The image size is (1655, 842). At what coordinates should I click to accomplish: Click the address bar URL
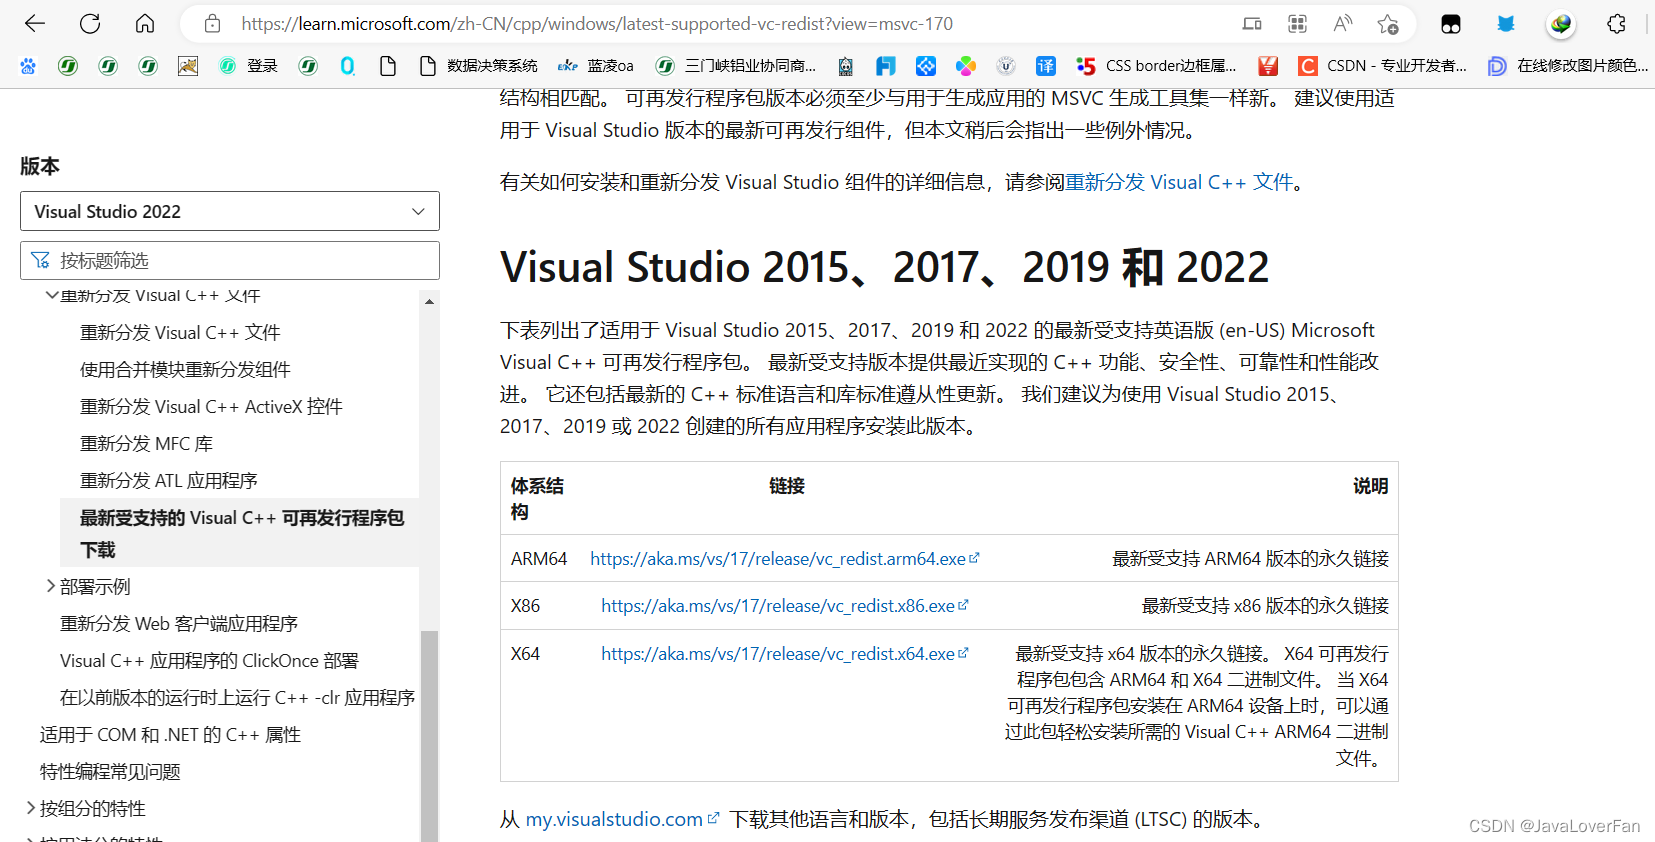(x=597, y=24)
